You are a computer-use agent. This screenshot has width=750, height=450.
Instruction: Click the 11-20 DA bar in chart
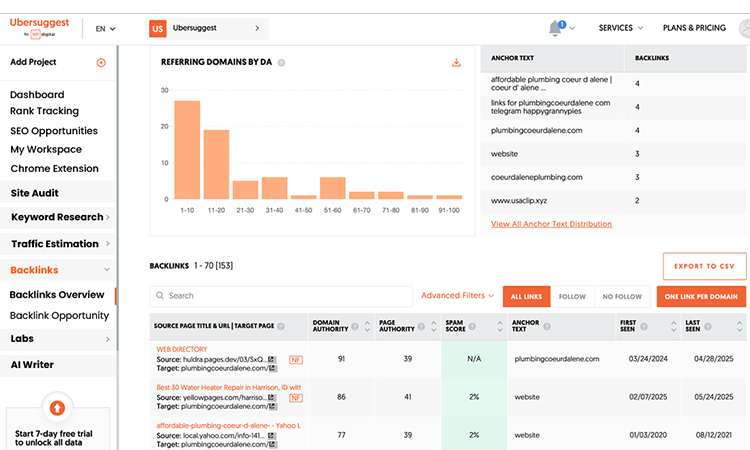click(x=216, y=165)
